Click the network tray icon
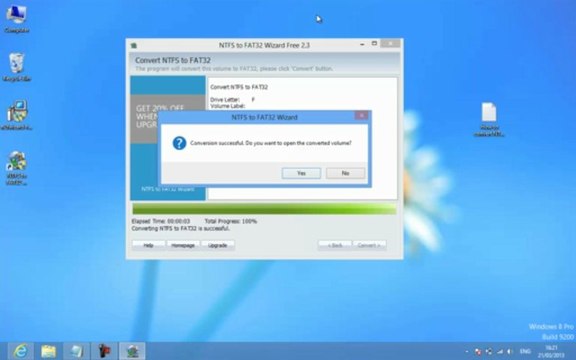The height and width of the screenshot is (360, 576). [x=489, y=352]
